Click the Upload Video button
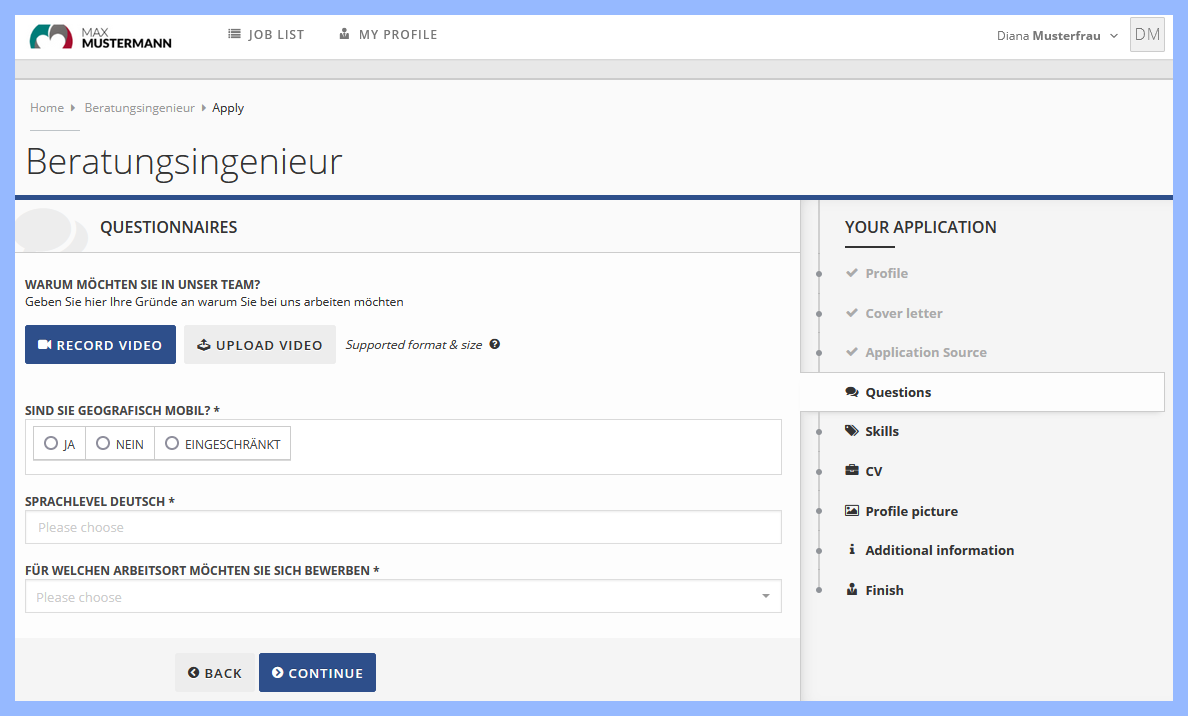This screenshot has height=716, width=1188. tap(260, 345)
